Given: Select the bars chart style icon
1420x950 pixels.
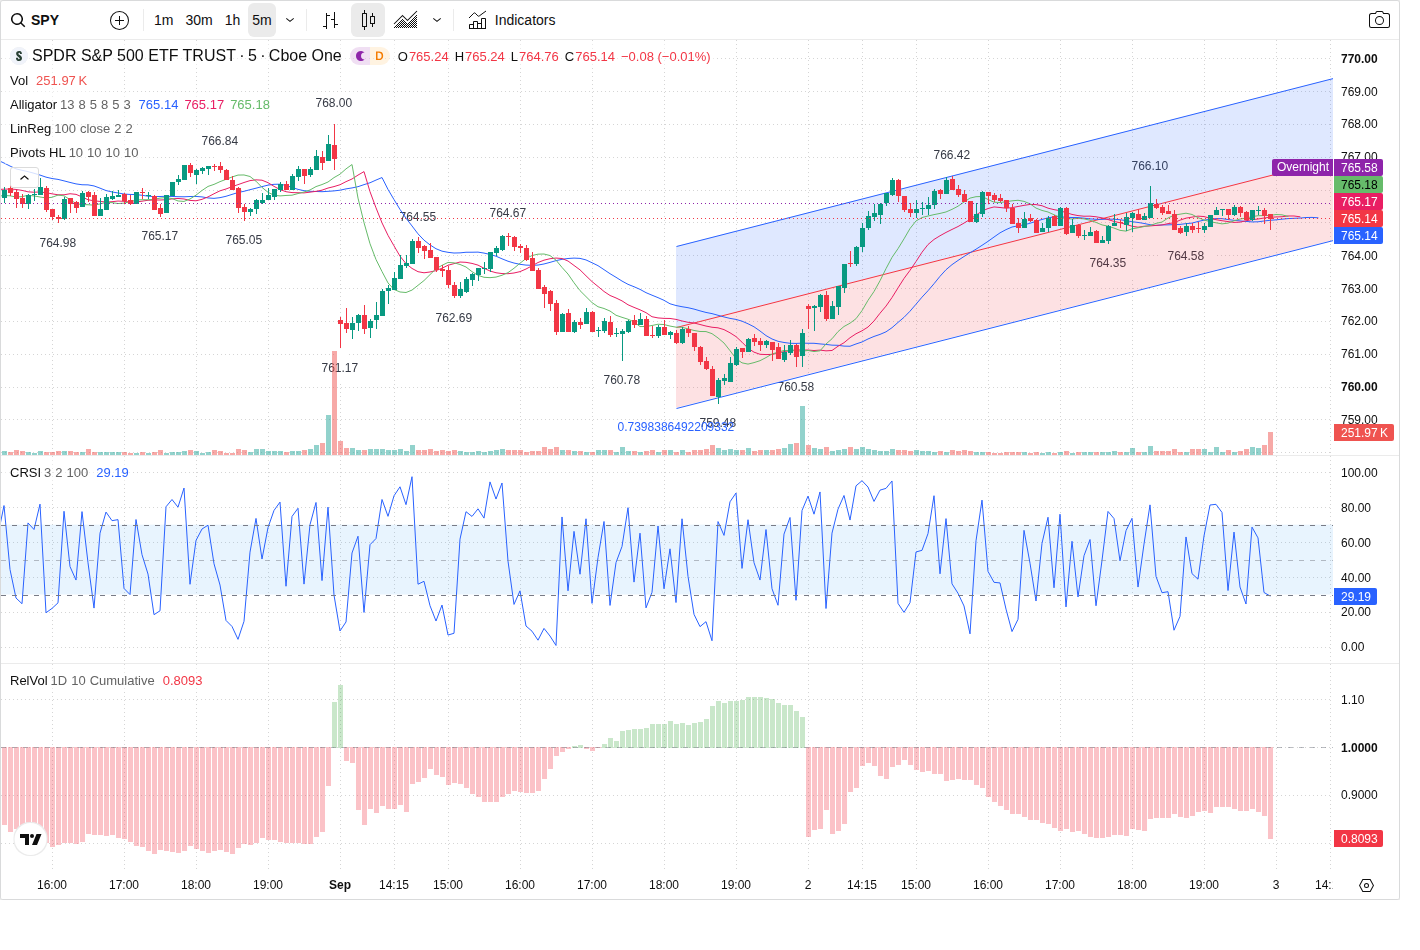Looking at the screenshot, I should coord(331,20).
